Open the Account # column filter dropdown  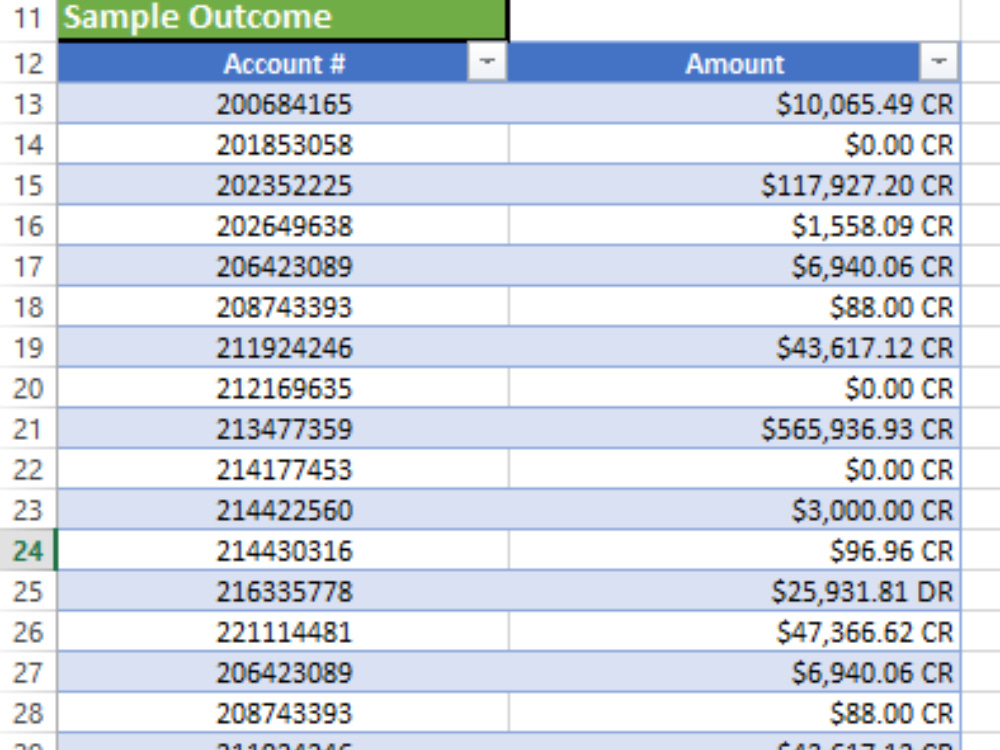pos(487,62)
